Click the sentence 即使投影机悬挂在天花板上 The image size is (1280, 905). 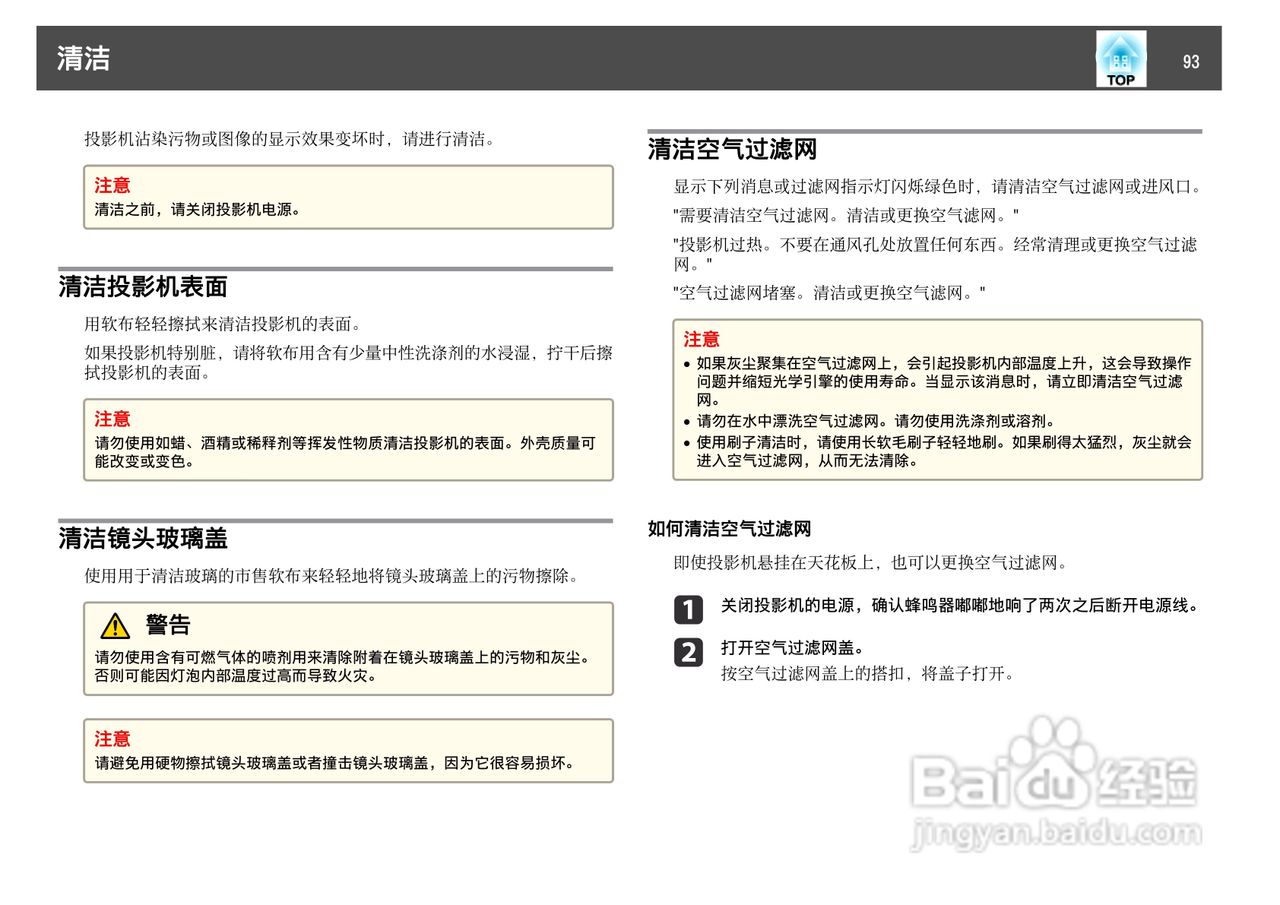pos(871,563)
